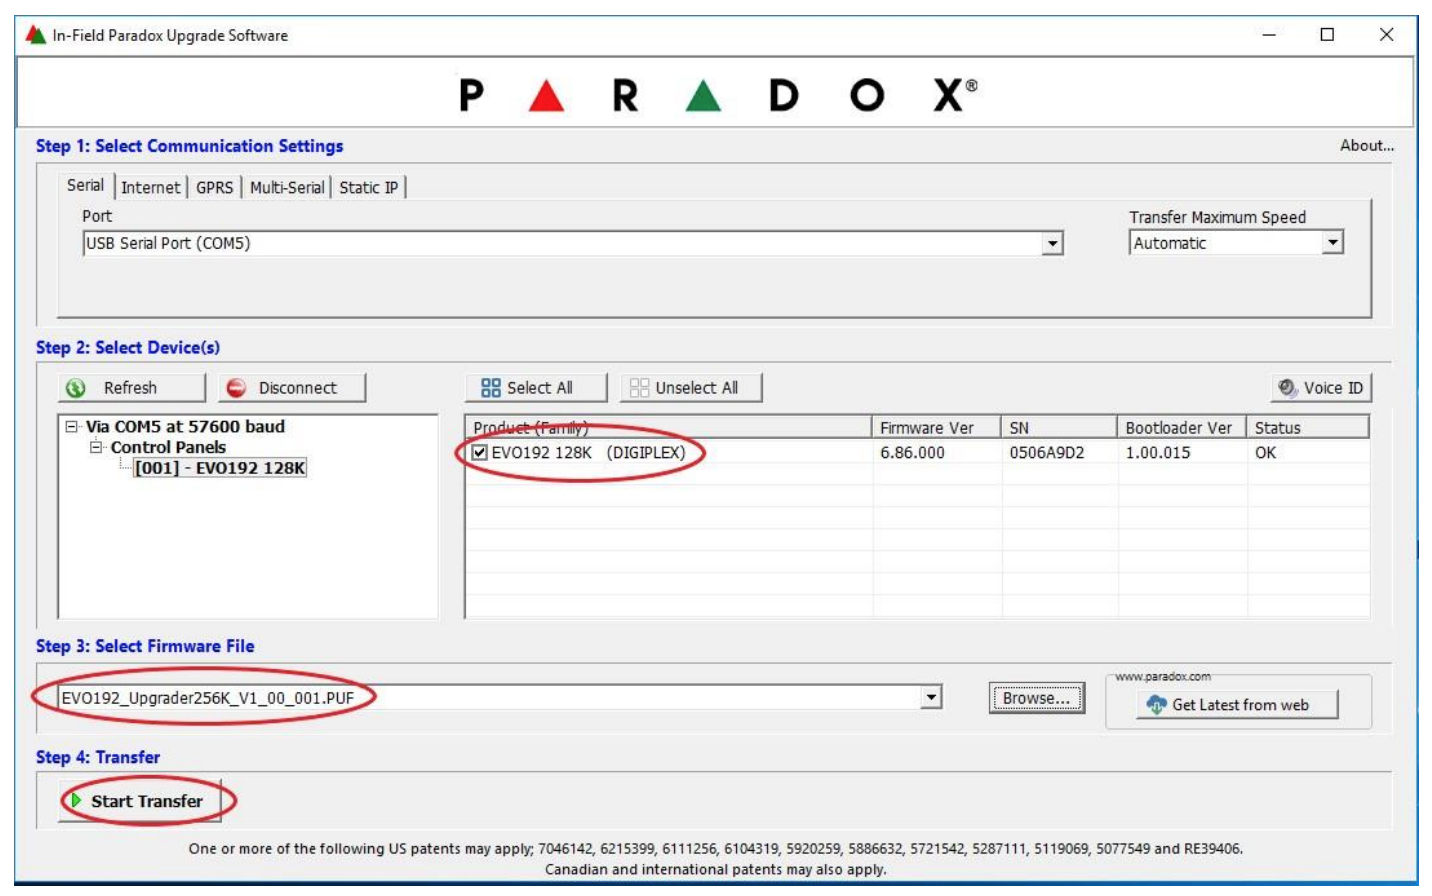Click the Unselect All button
This screenshot has height=896, width=1432.
click(x=691, y=388)
